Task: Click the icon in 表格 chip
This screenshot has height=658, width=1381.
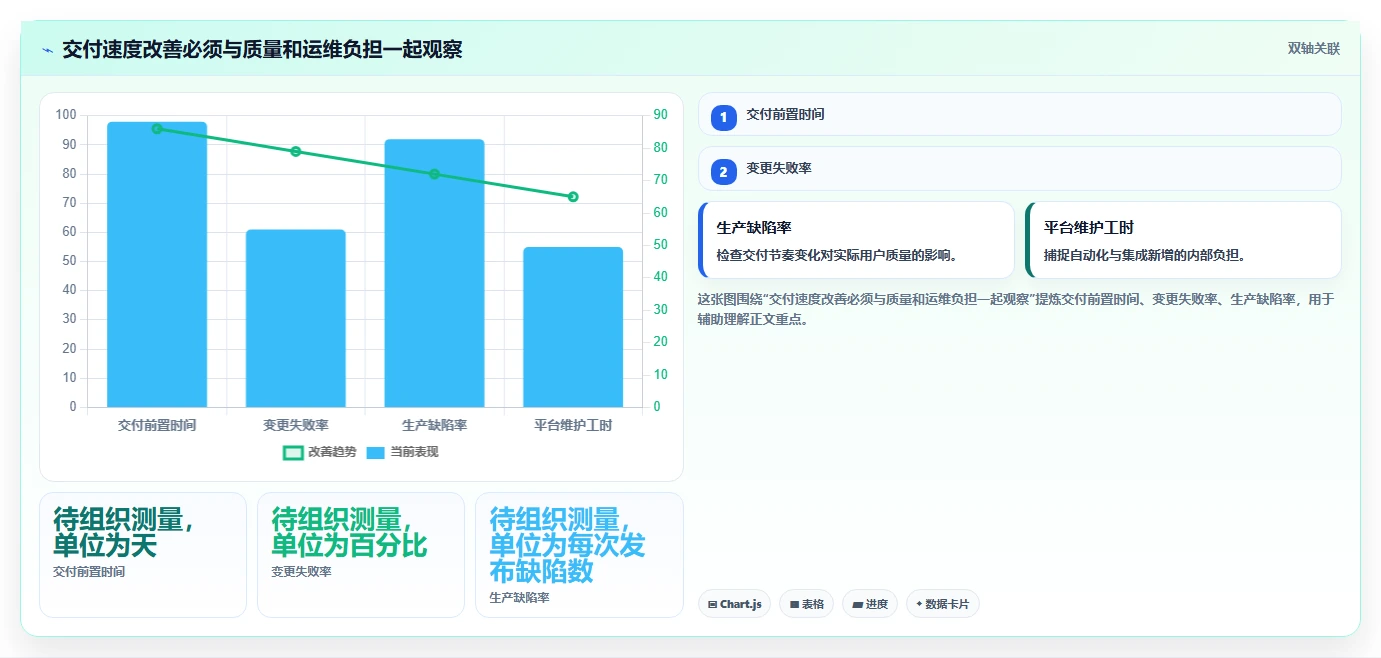Action: coord(794,604)
